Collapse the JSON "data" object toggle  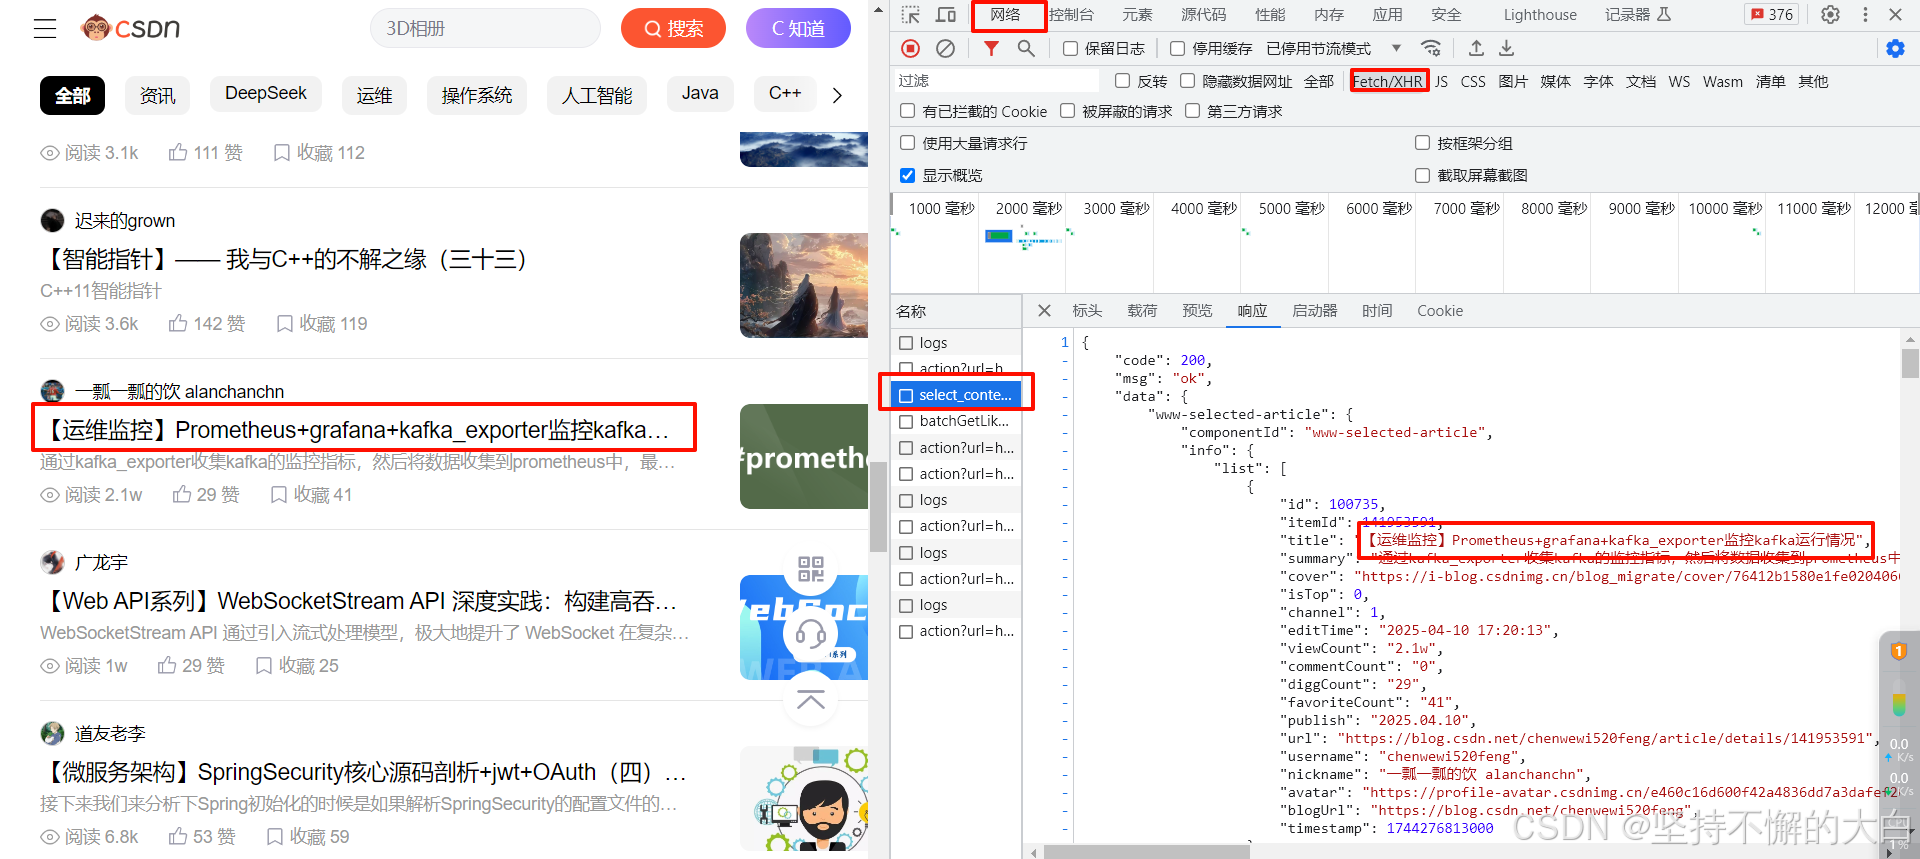(1066, 397)
